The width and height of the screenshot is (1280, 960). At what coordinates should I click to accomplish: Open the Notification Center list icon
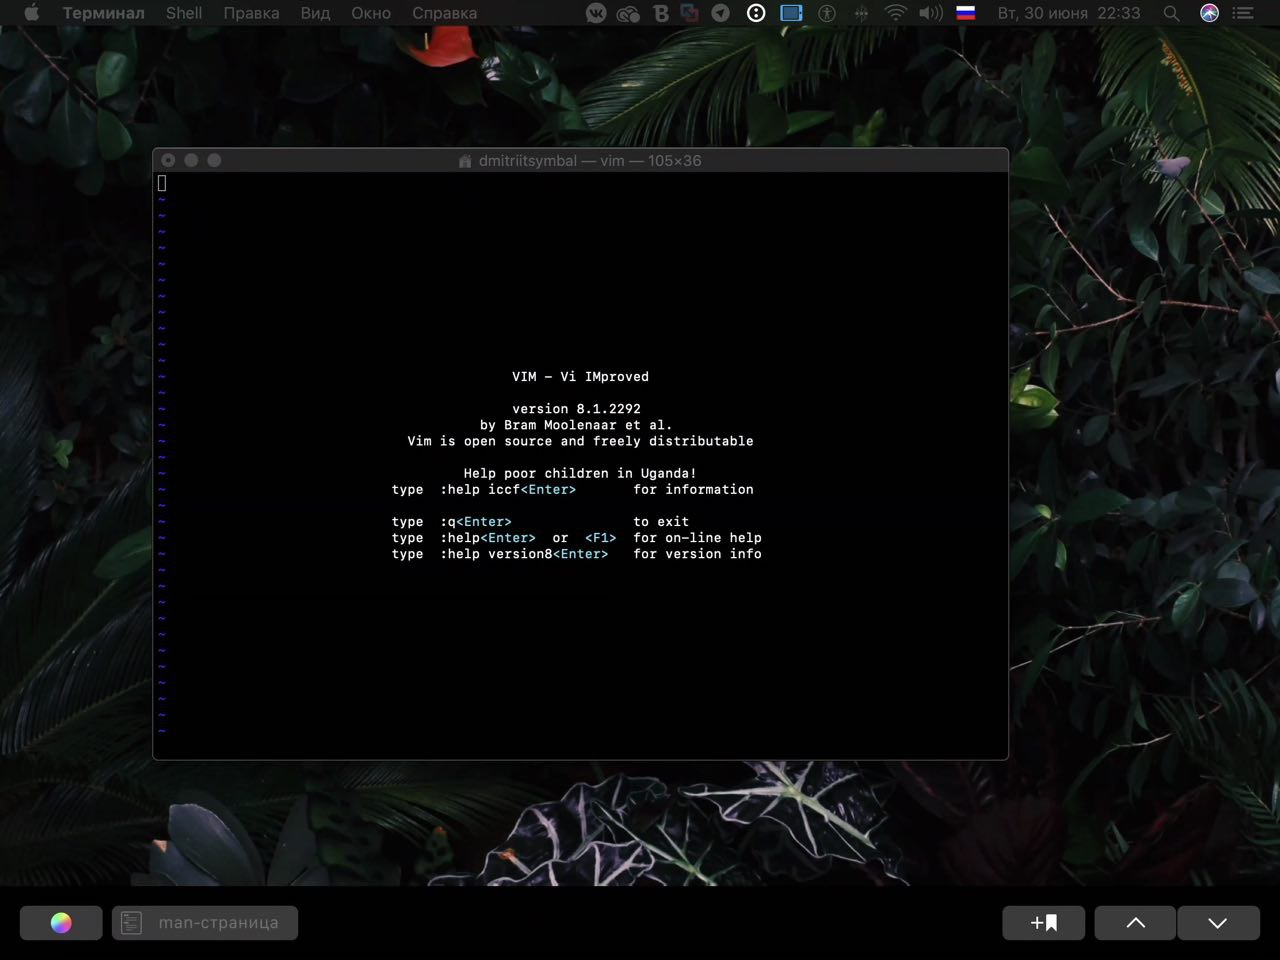pos(1243,13)
